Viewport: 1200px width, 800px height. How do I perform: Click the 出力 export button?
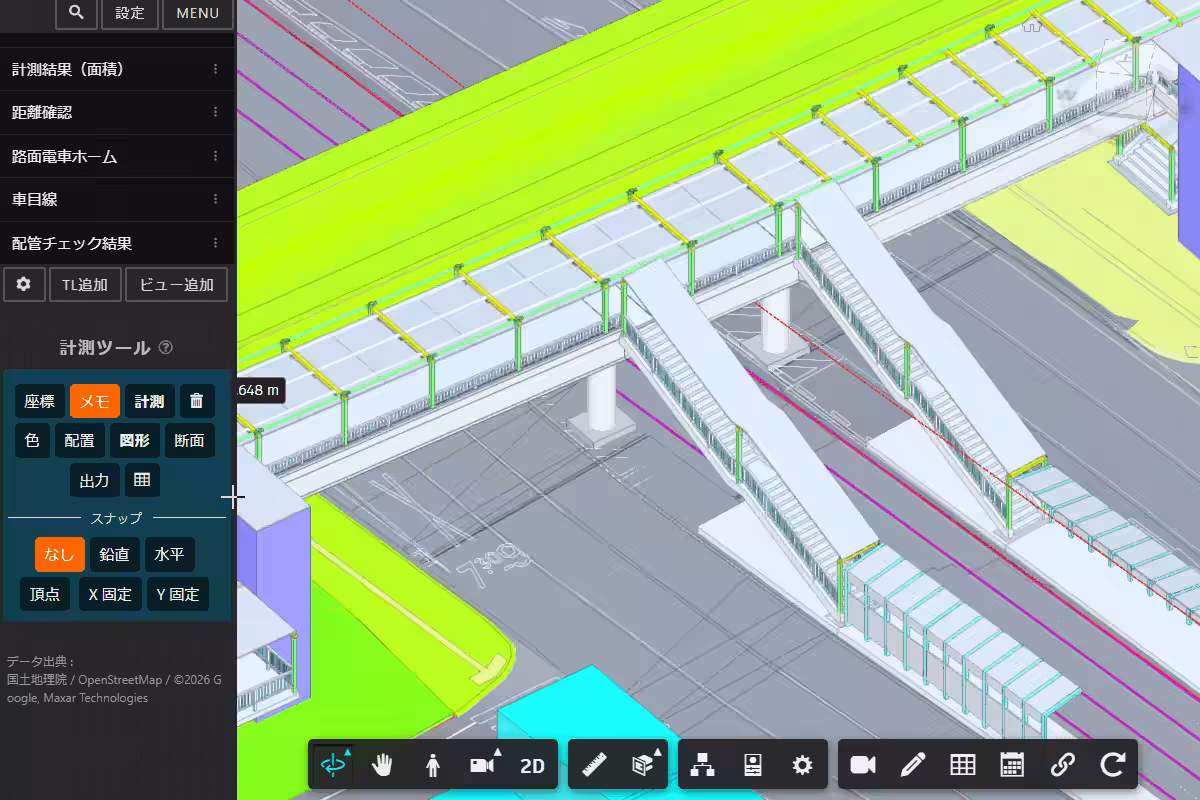pyautogui.click(x=95, y=481)
